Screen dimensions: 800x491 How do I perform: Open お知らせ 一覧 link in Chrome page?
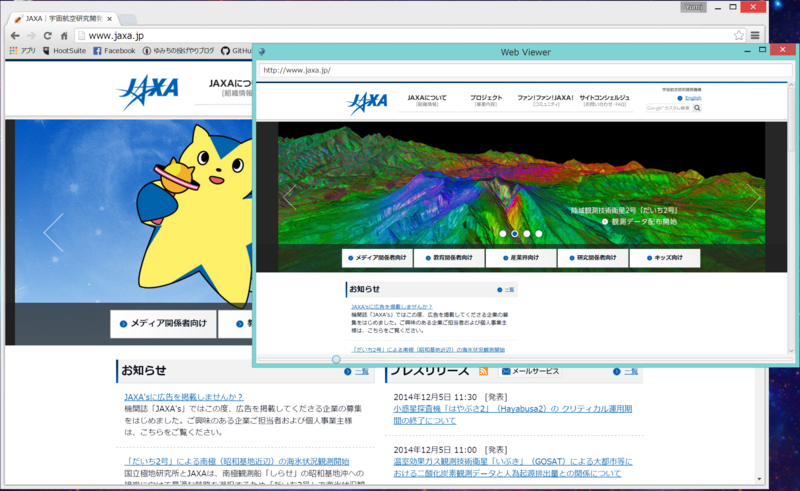(x=356, y=372)
